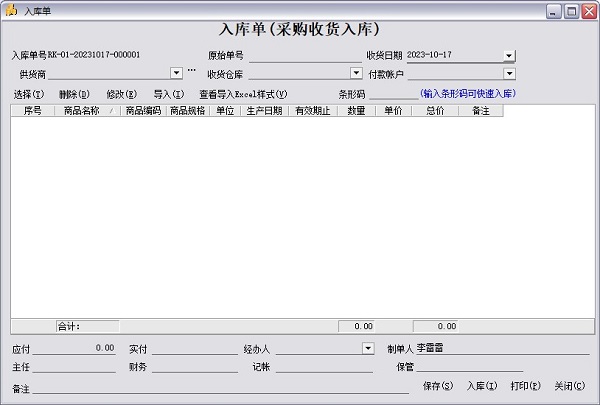Click the 合计 summary cell
The image size is (600, 405).
[88, 327]
